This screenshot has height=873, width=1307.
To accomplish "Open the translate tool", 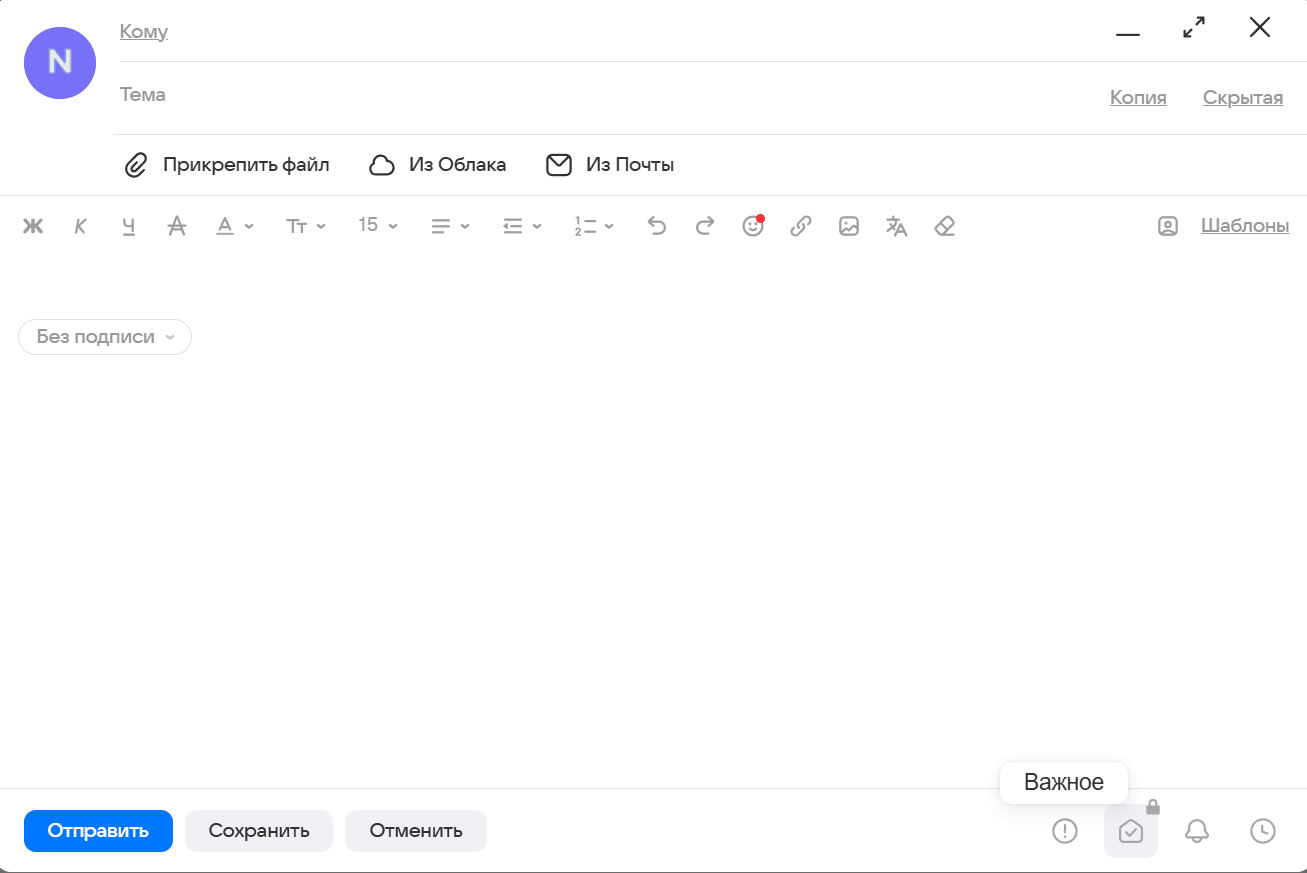I will 897,226.
